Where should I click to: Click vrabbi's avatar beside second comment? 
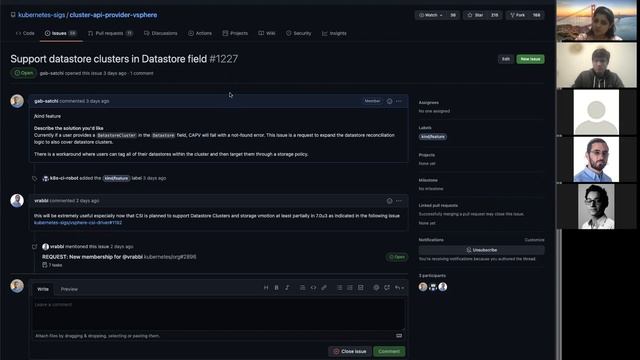pyautogui.click(x=17, y=200)
